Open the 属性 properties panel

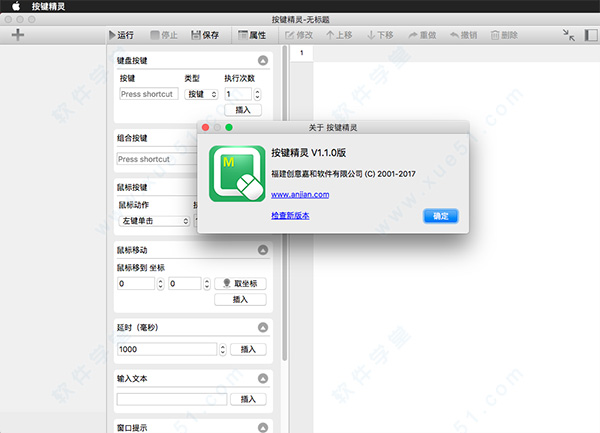click(252, 35)
